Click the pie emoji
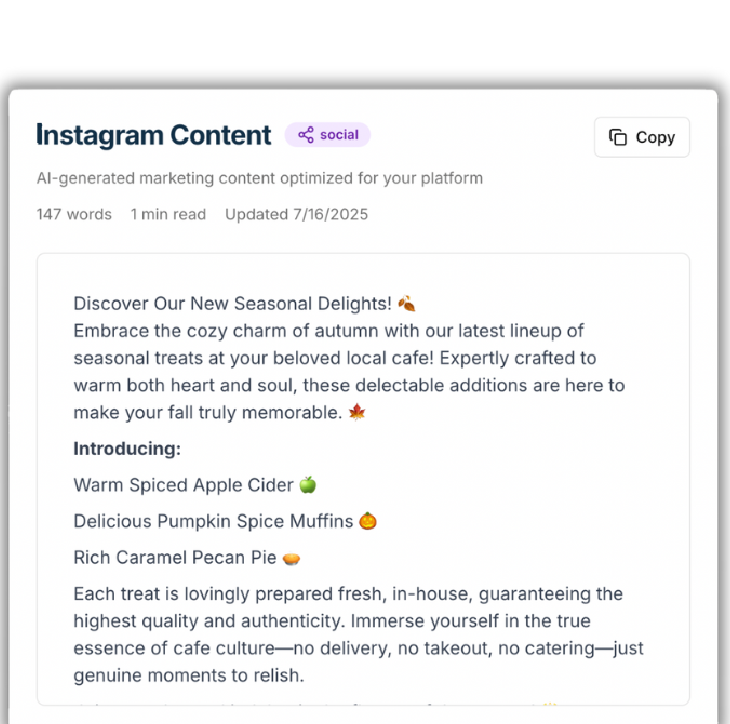The width and height of the screenshot is (730, 724). [x=292, y=558]
